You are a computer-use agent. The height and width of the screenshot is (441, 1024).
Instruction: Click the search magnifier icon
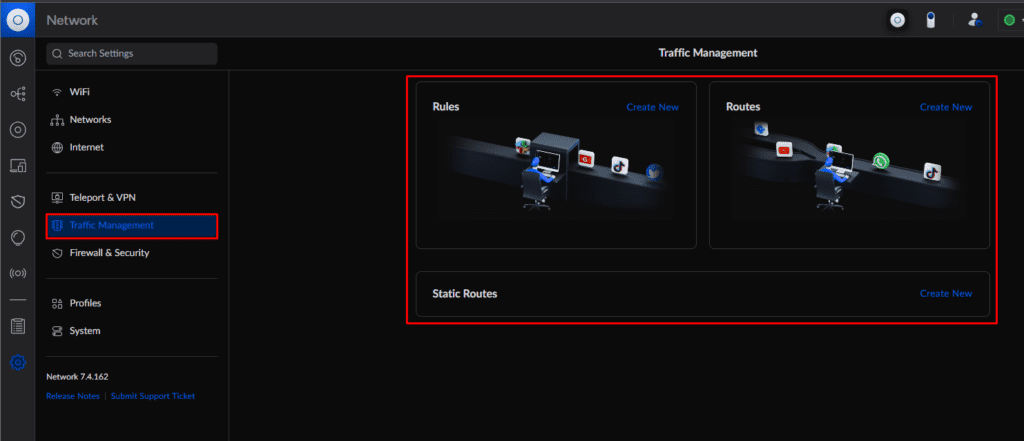57,54
